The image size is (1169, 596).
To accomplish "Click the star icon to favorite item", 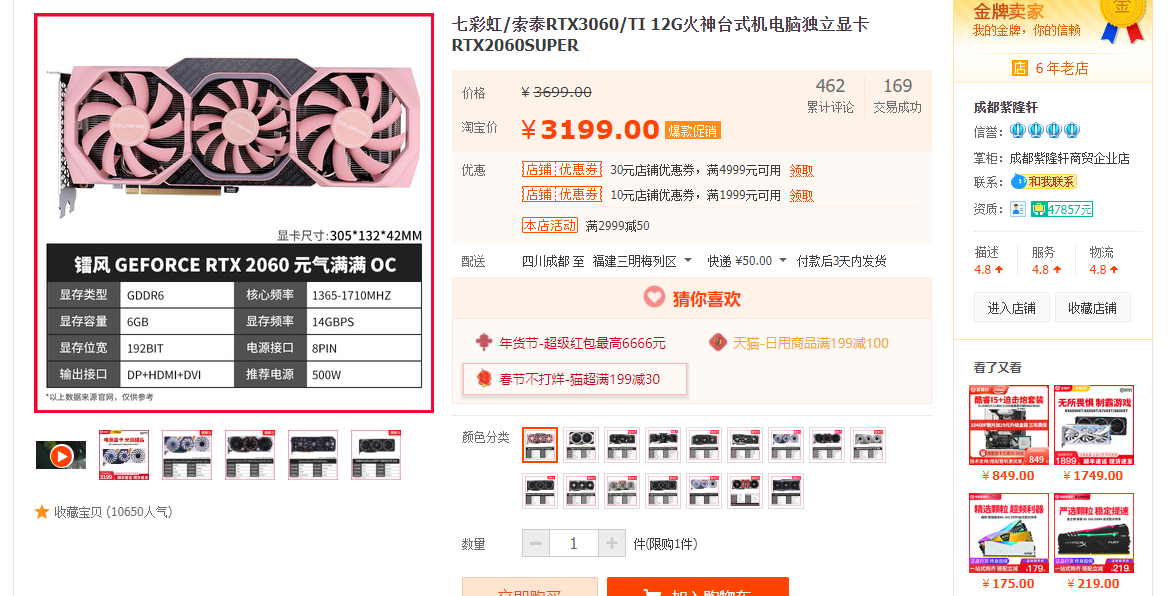I will 42,512.
